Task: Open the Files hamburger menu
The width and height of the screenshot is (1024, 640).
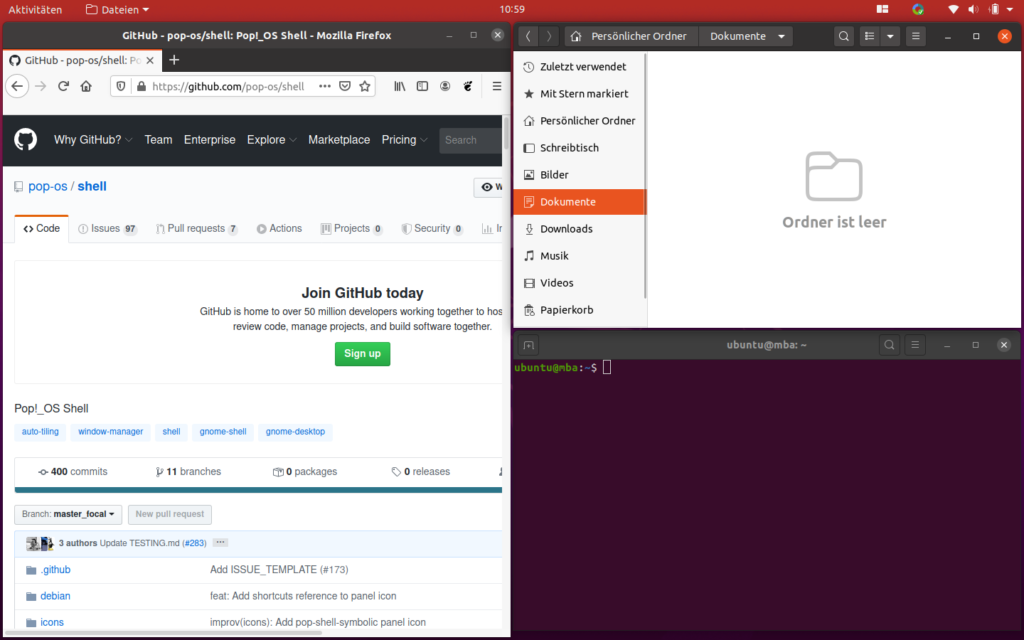Action: (x=916, y=37)
